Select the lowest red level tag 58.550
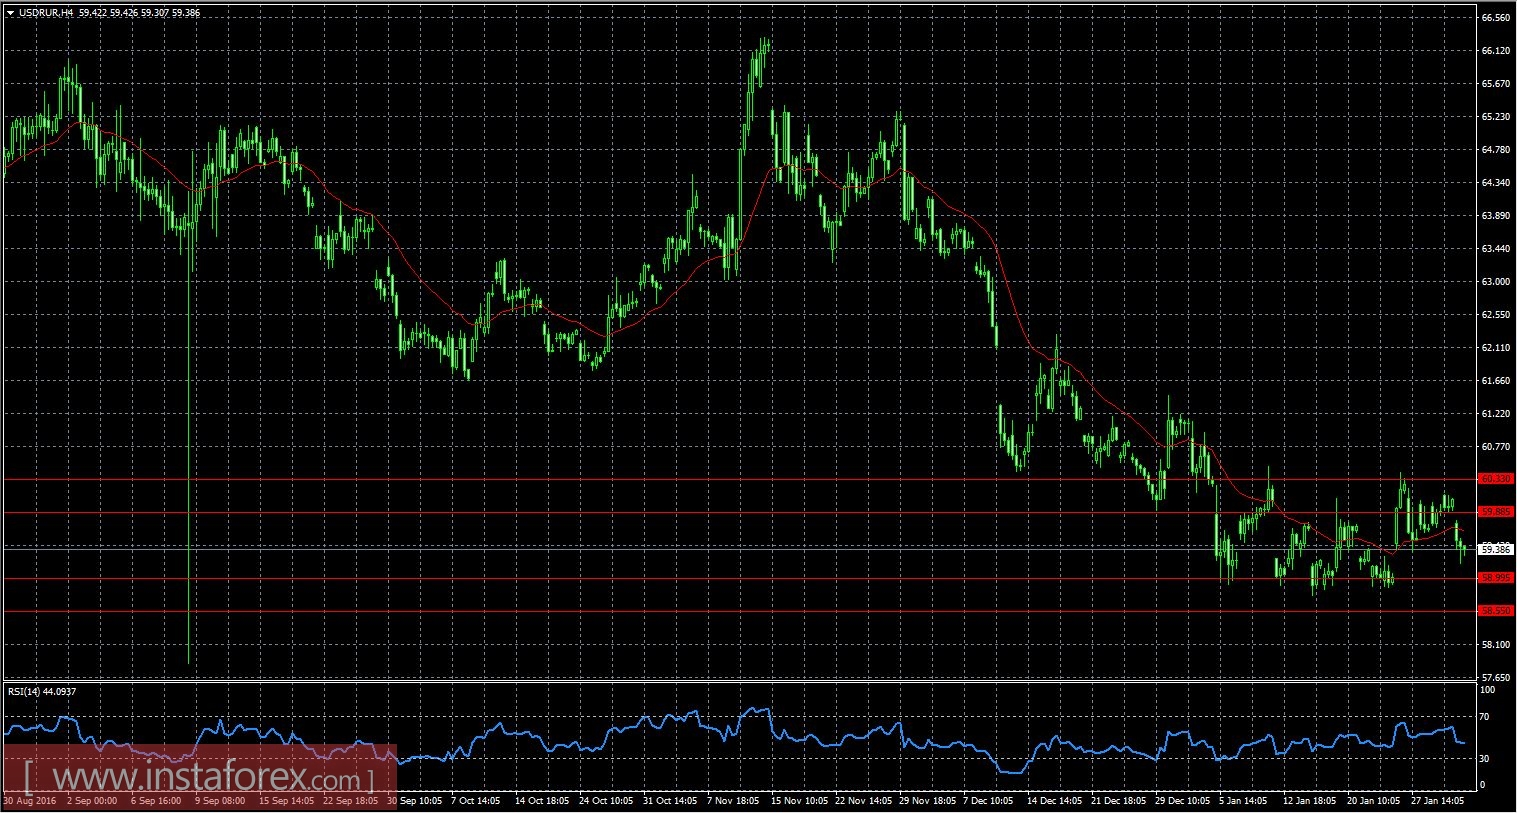The height and width of the screenshot is (813, 1517). (1497, 609)
